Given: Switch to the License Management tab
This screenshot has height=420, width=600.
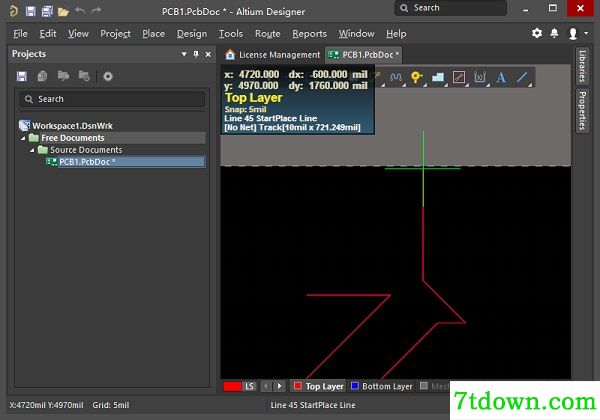Looking at the screenshot, I should (272, 55).
